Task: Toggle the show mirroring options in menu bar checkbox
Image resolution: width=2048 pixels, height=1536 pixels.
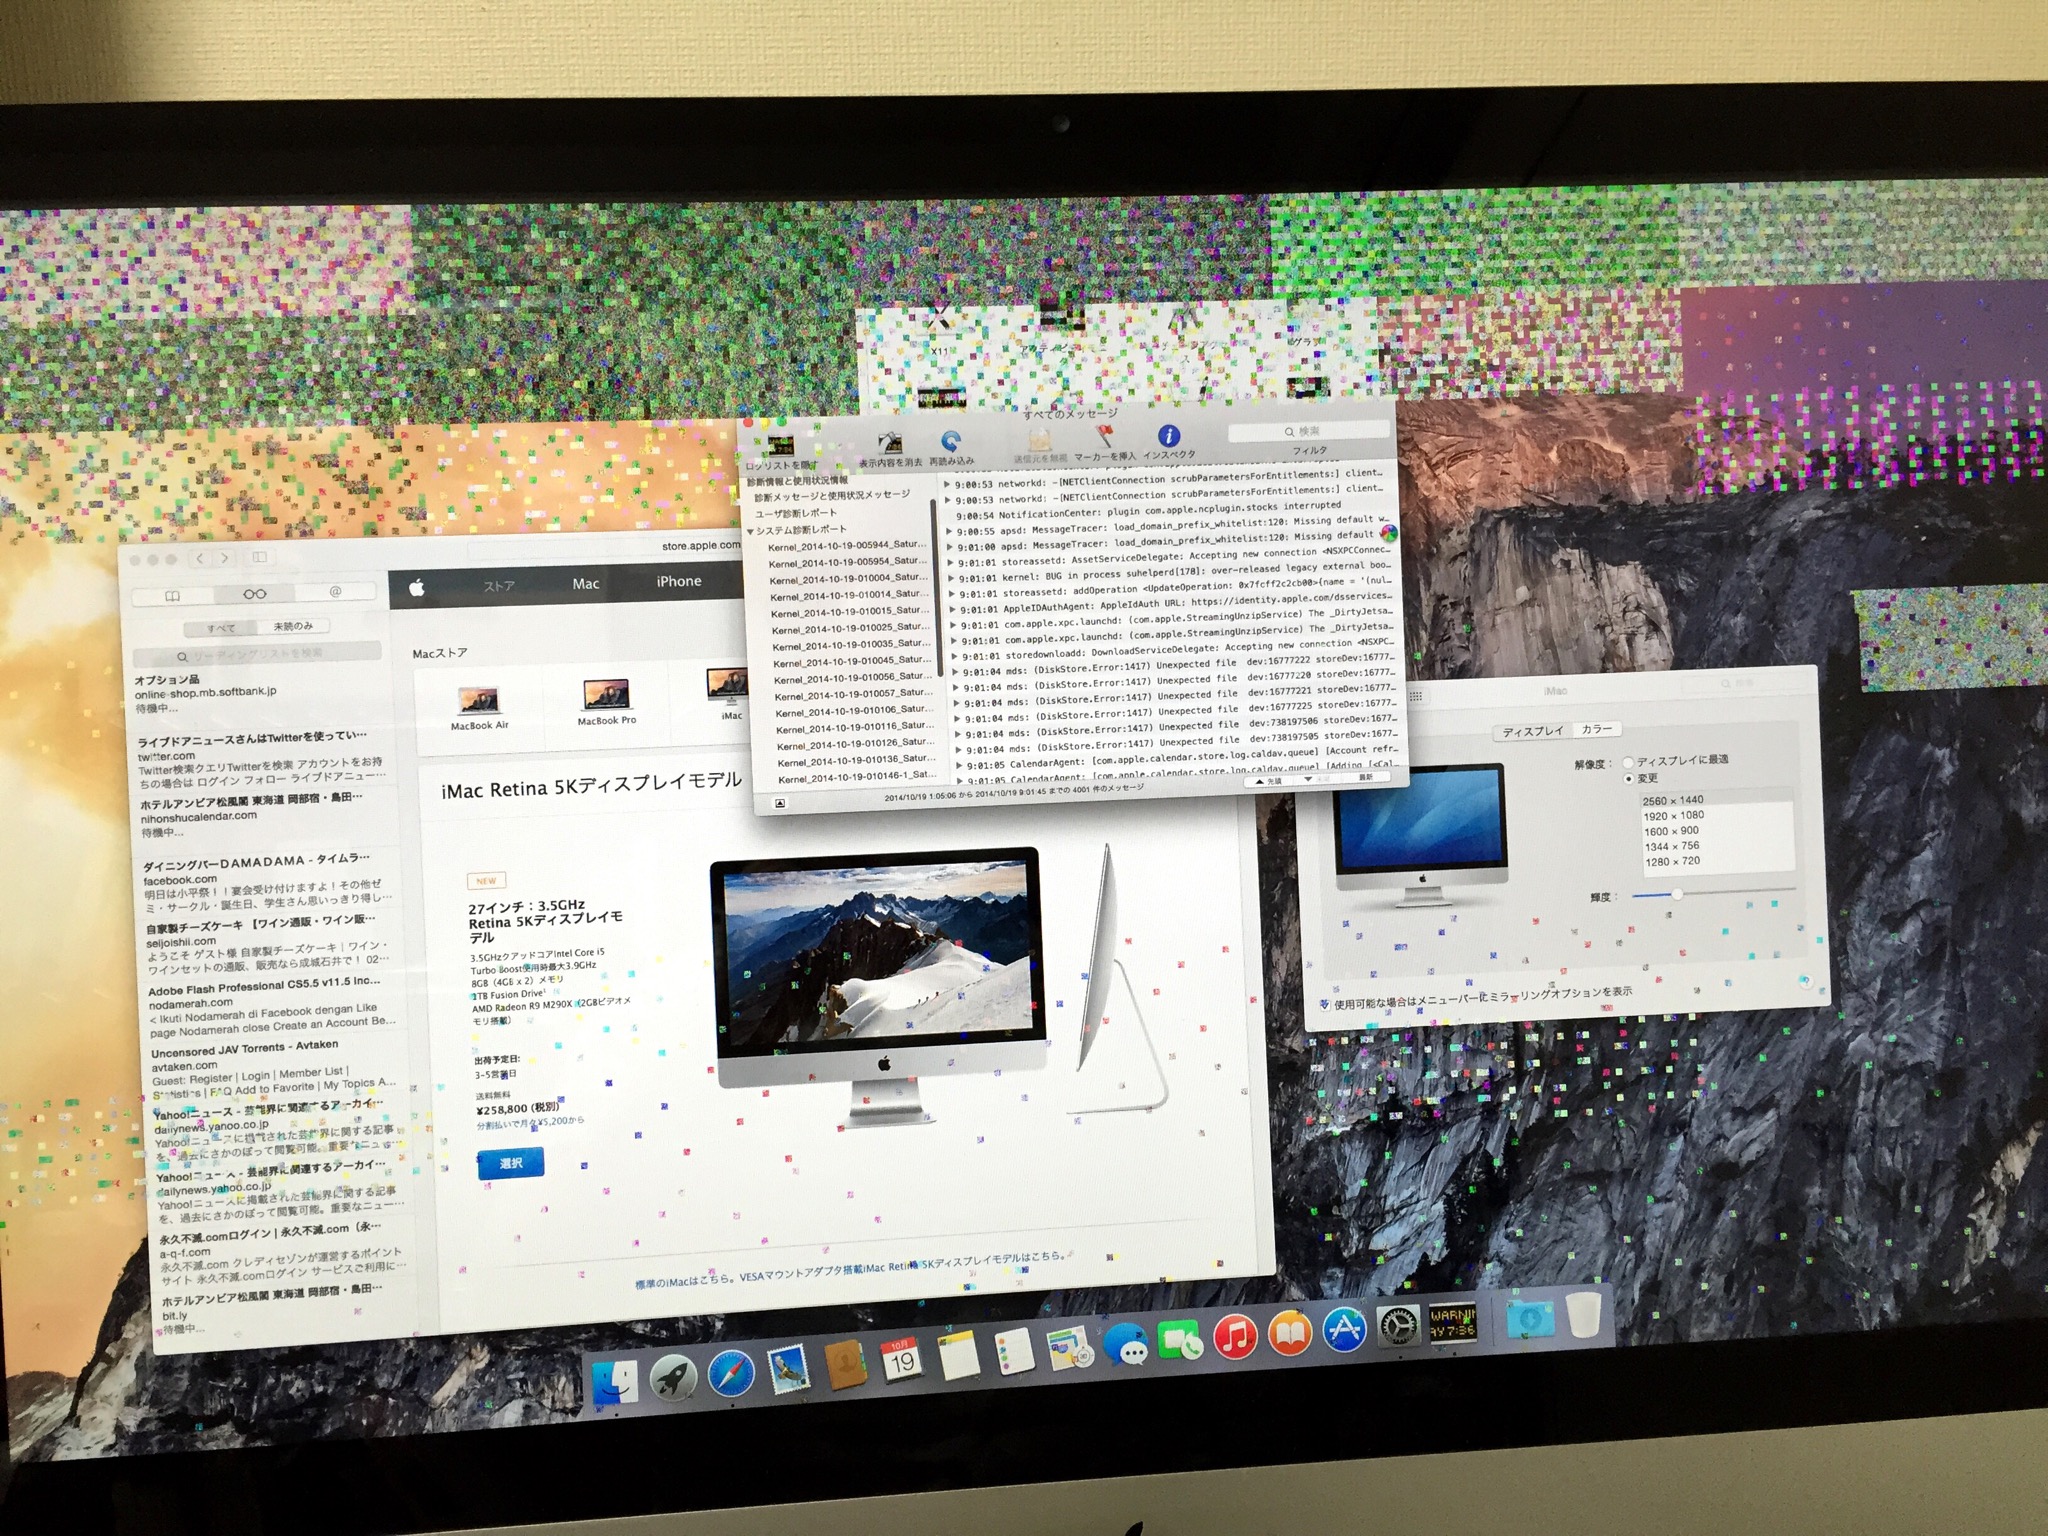Action: click(x=1324, y=1004)
